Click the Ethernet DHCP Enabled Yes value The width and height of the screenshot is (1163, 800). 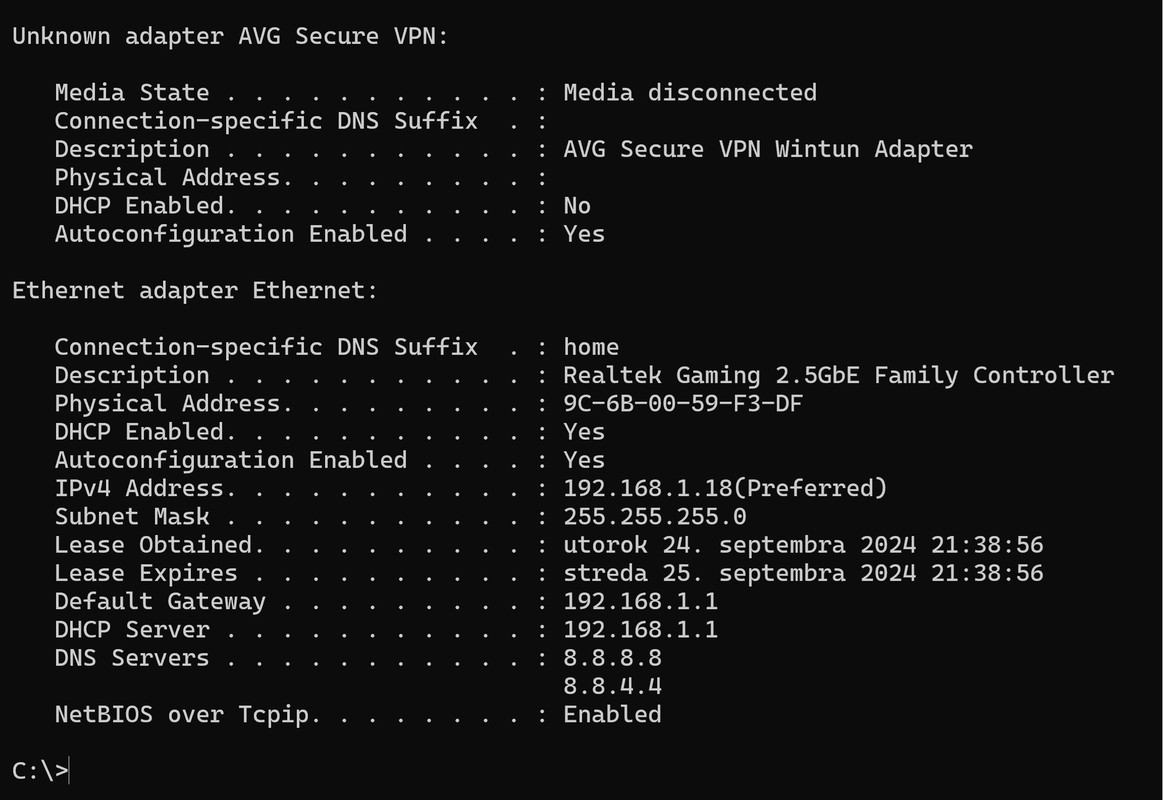click(584, 432)
